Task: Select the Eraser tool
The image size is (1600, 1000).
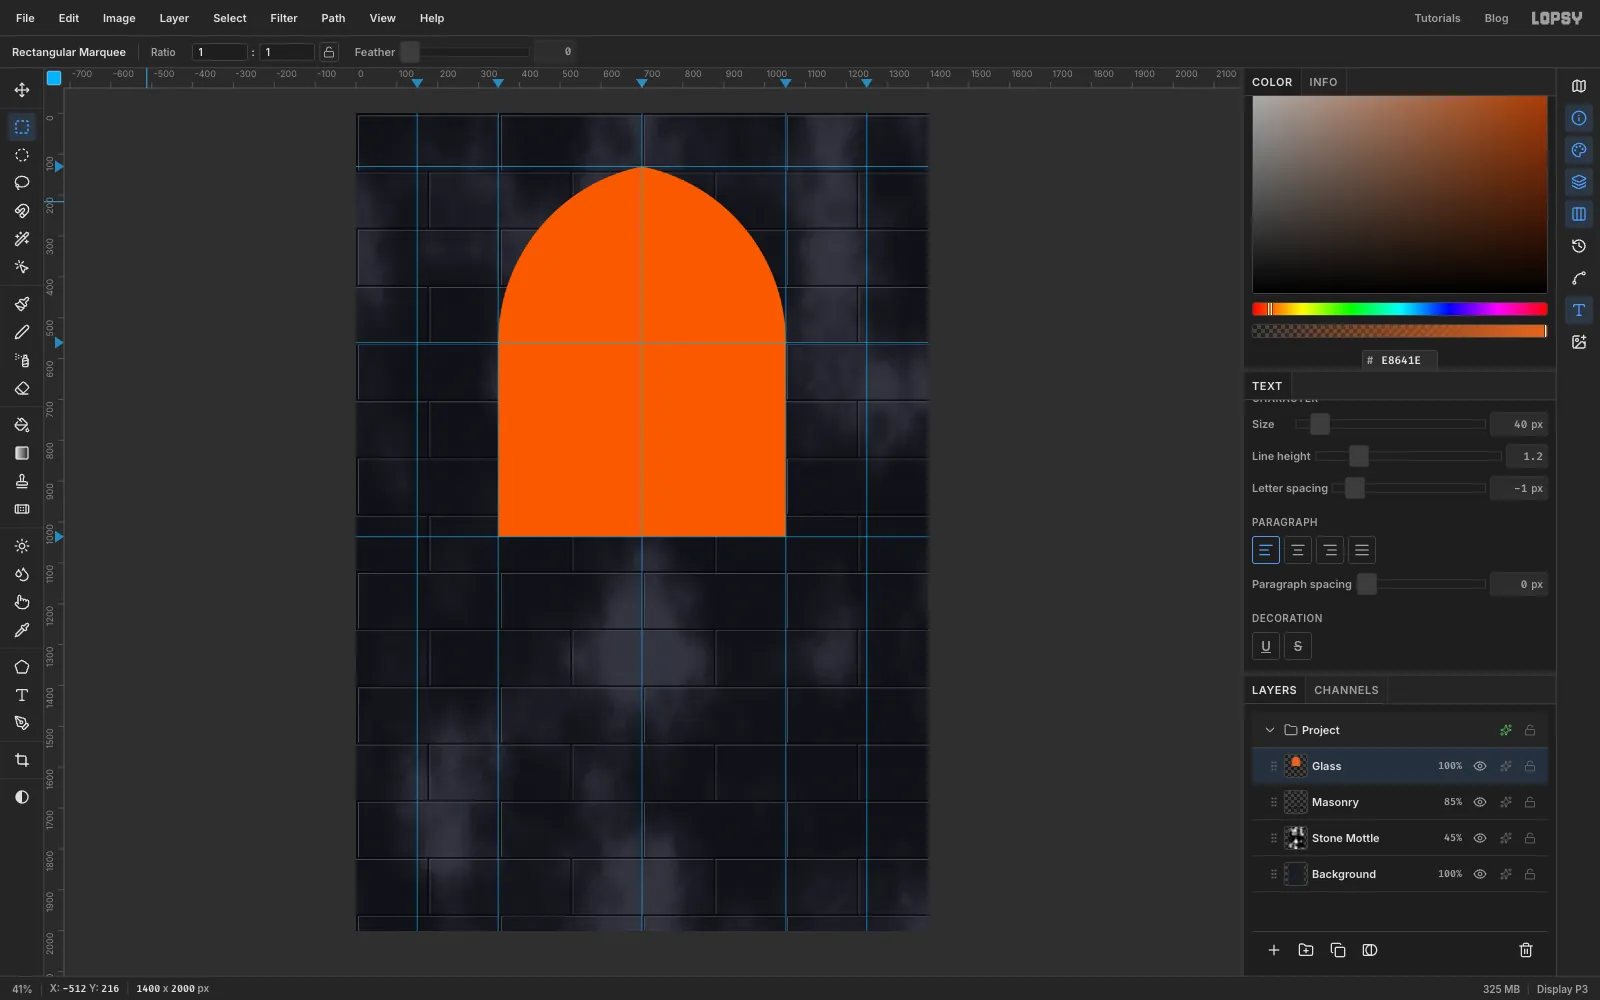Action: (x=22, y=388)
